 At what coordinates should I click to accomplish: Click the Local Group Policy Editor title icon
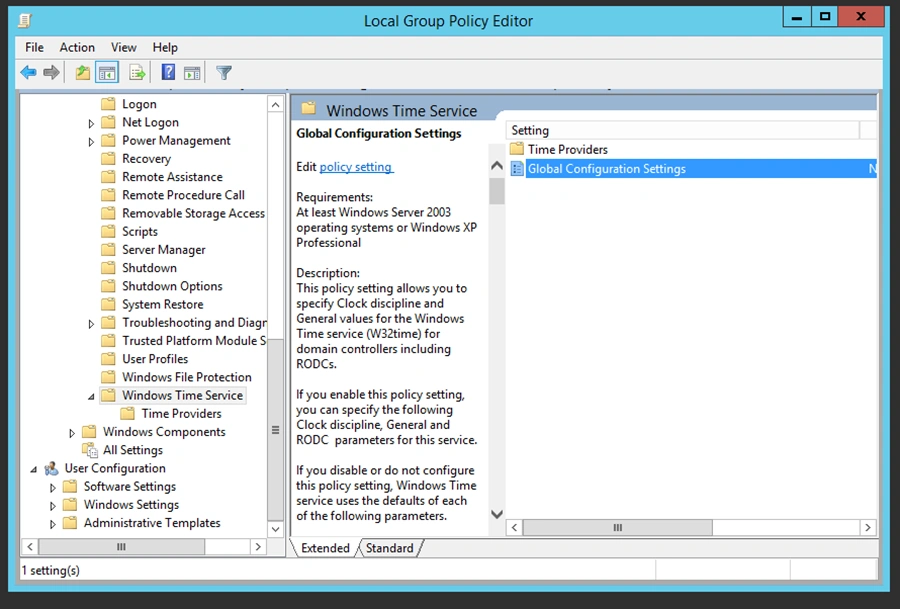click(25, 21)
